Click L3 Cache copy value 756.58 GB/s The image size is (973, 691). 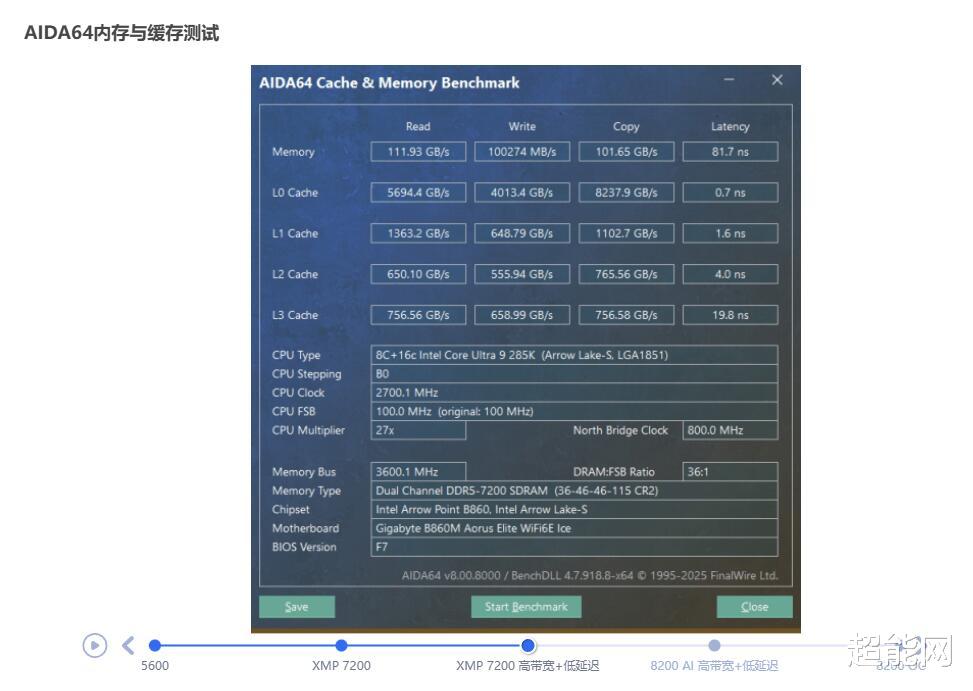click(626, 315)
